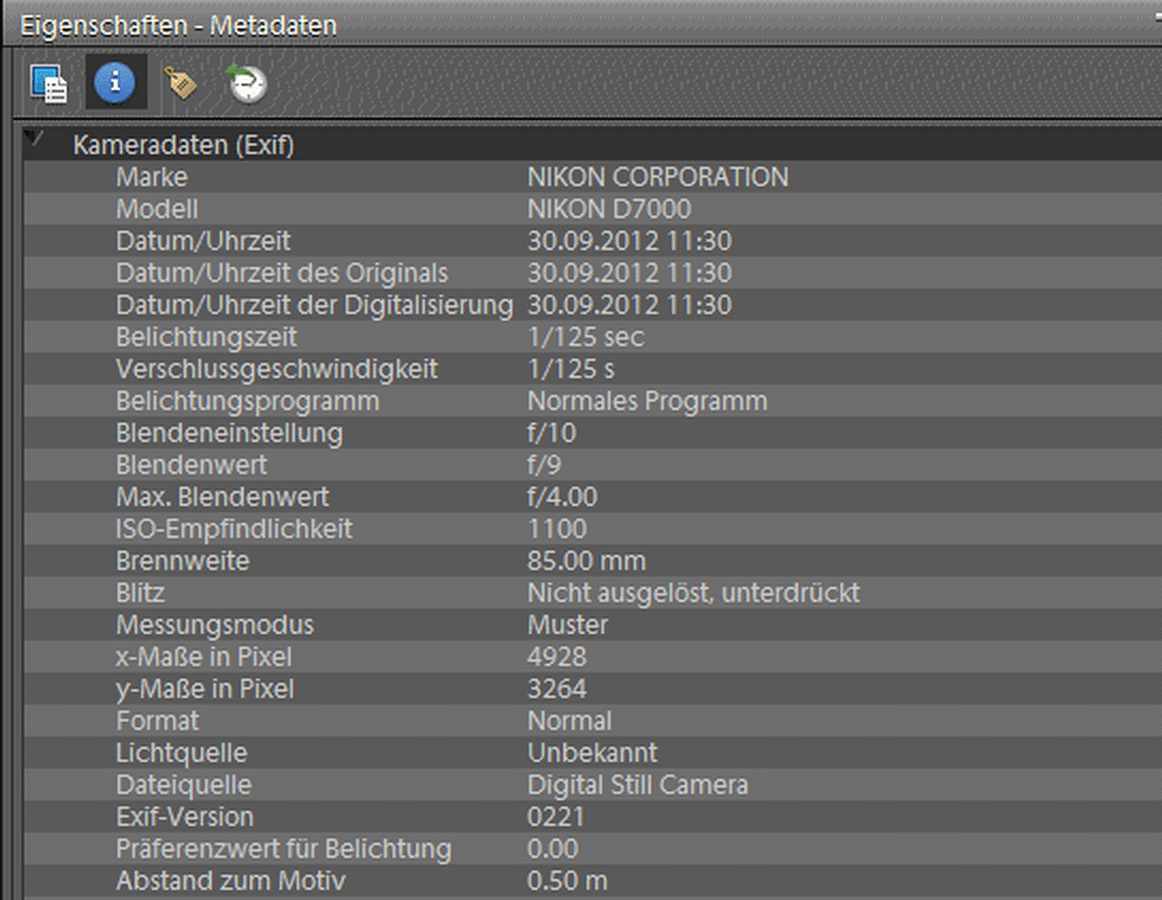Select the Präferenzwert für Belichtung label
This screenshot has height=900, width=1162.
[x=284, y=849]
